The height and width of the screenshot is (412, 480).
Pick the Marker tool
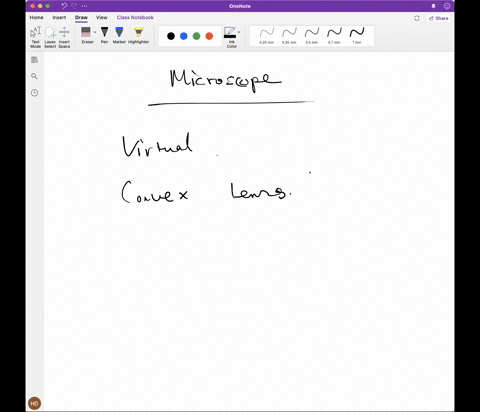(x=119, y=35)
